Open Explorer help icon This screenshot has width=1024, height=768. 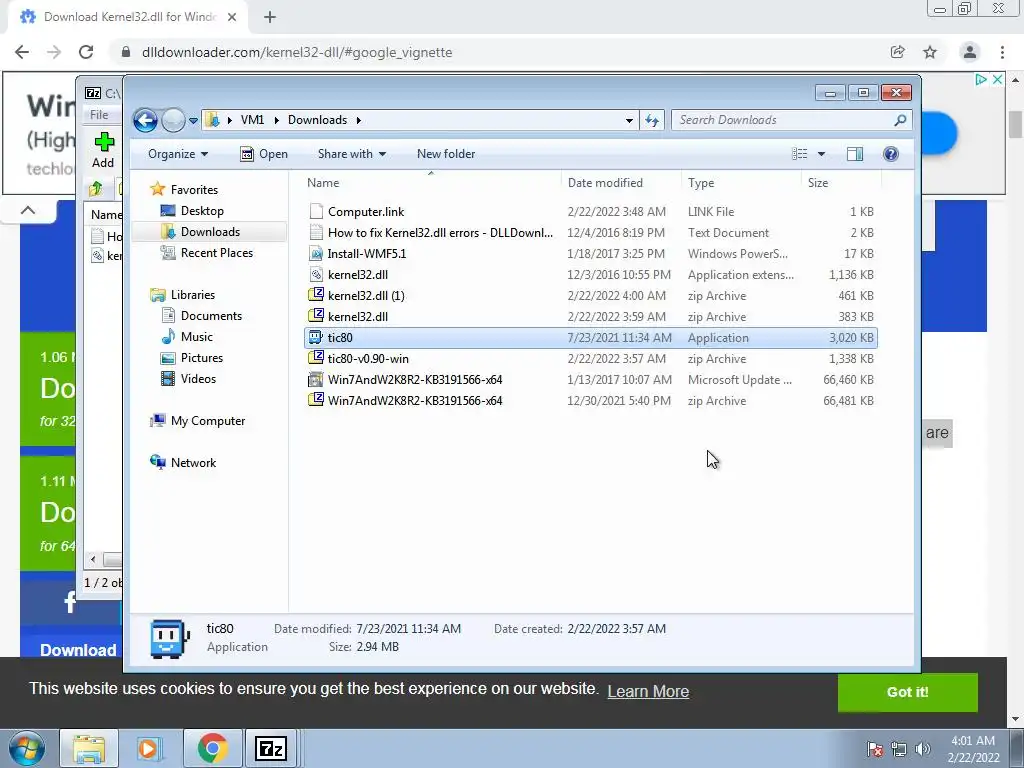coord(891,154)
